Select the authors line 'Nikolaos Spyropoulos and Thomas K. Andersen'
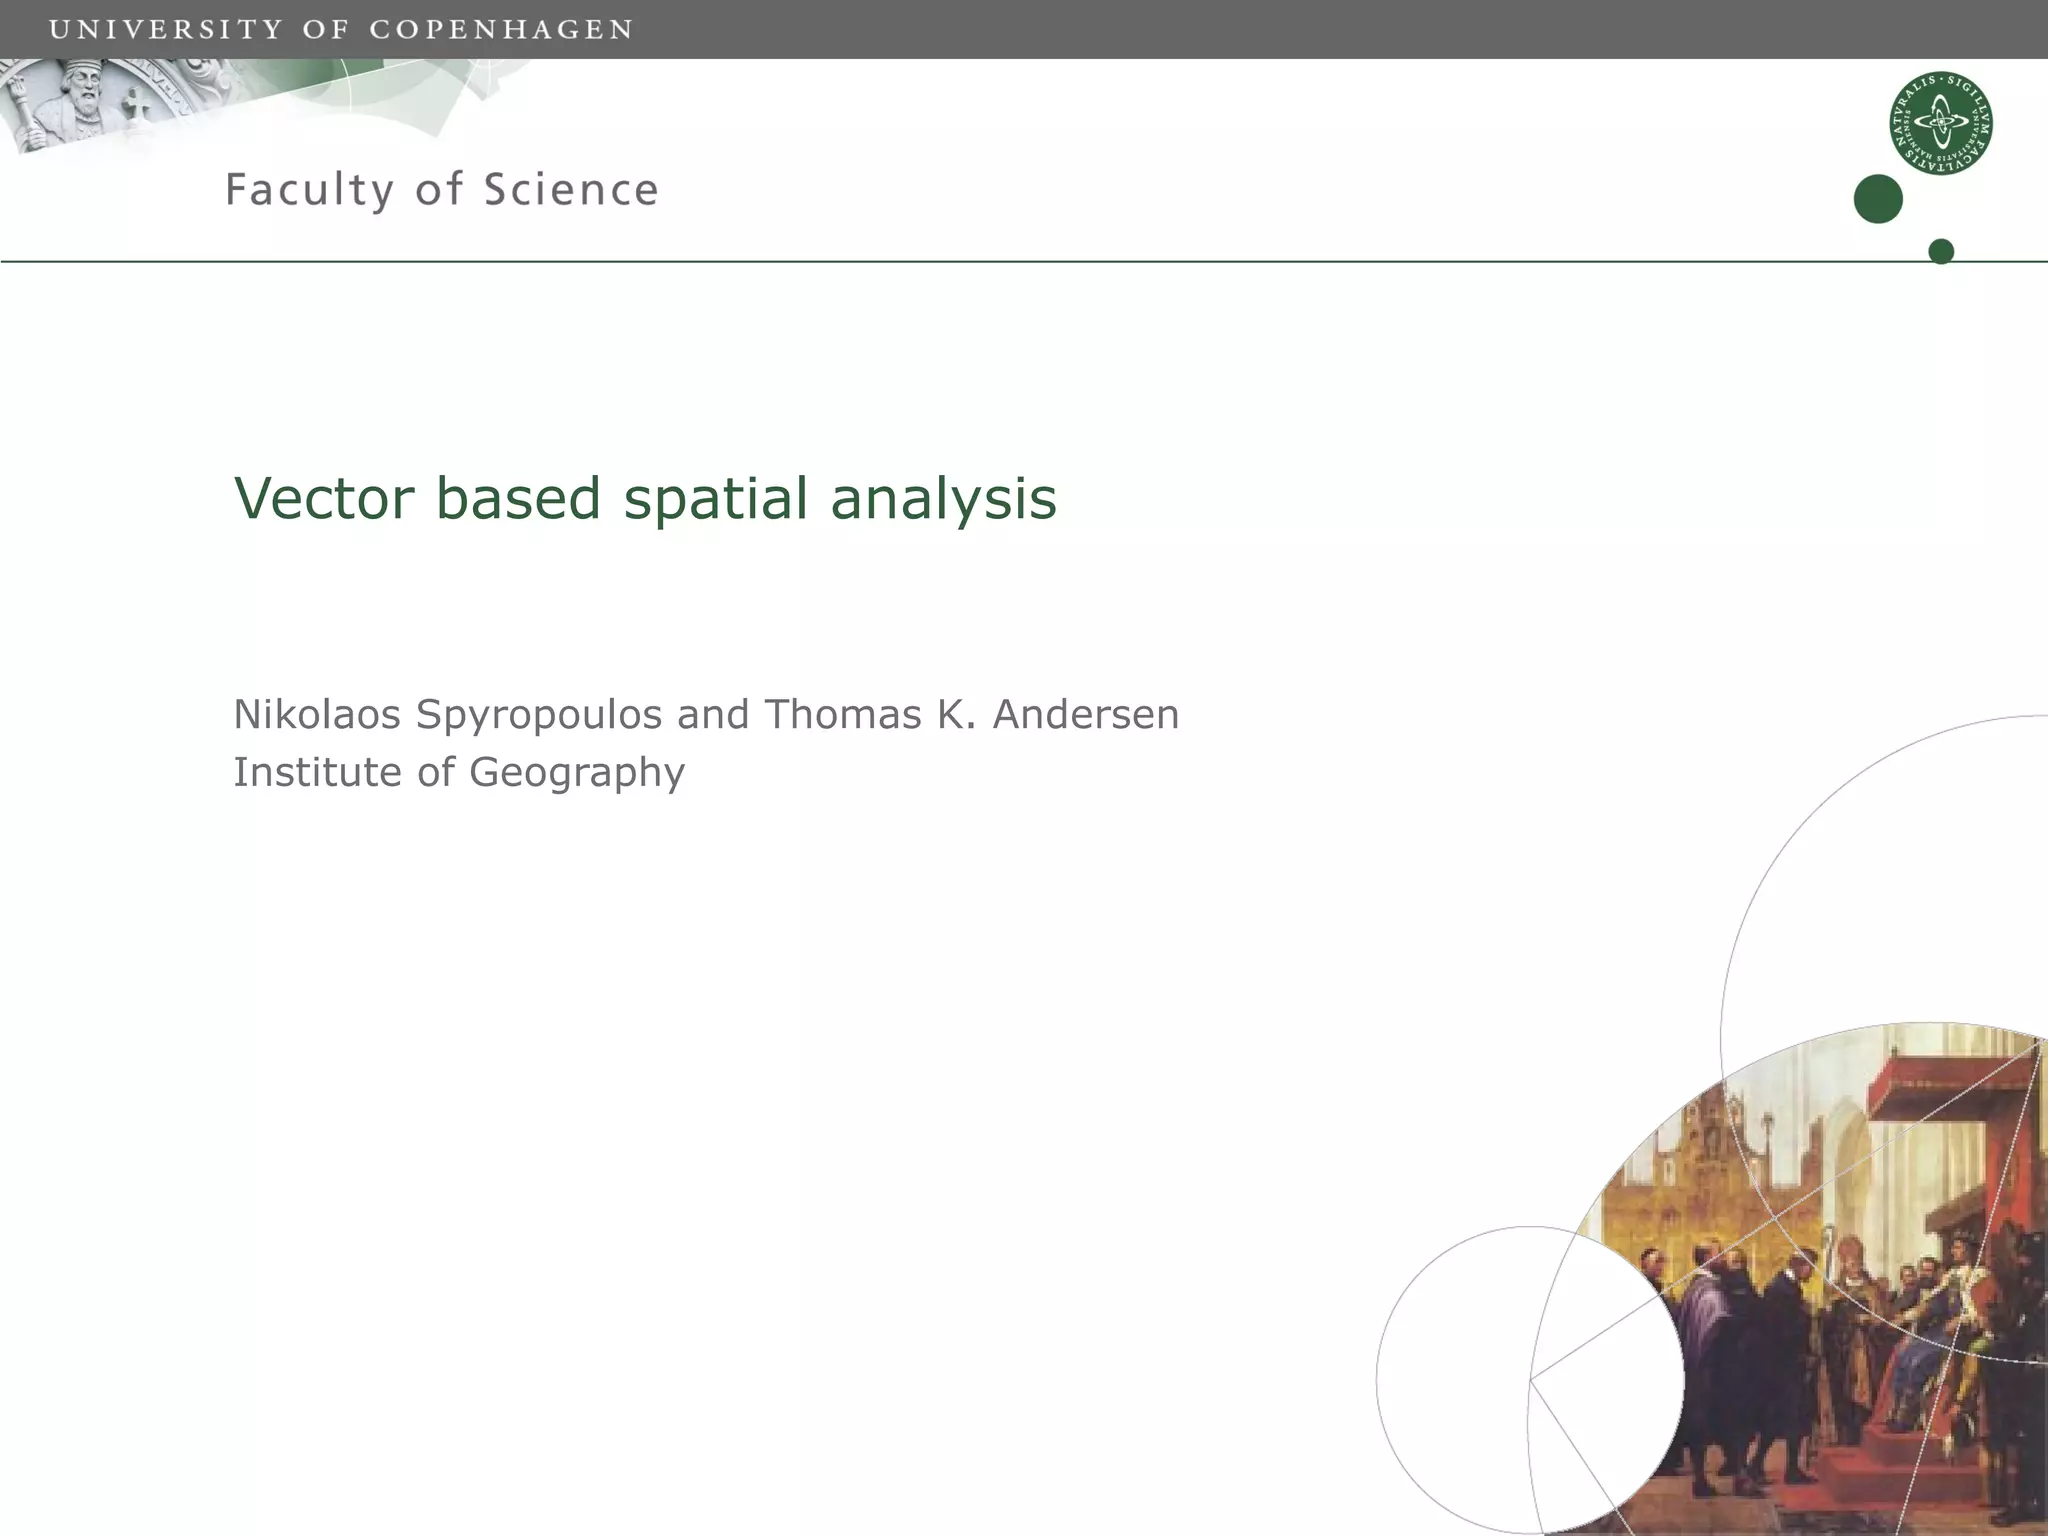This screenshot has height=1536, width=2048. click(706, 715)
